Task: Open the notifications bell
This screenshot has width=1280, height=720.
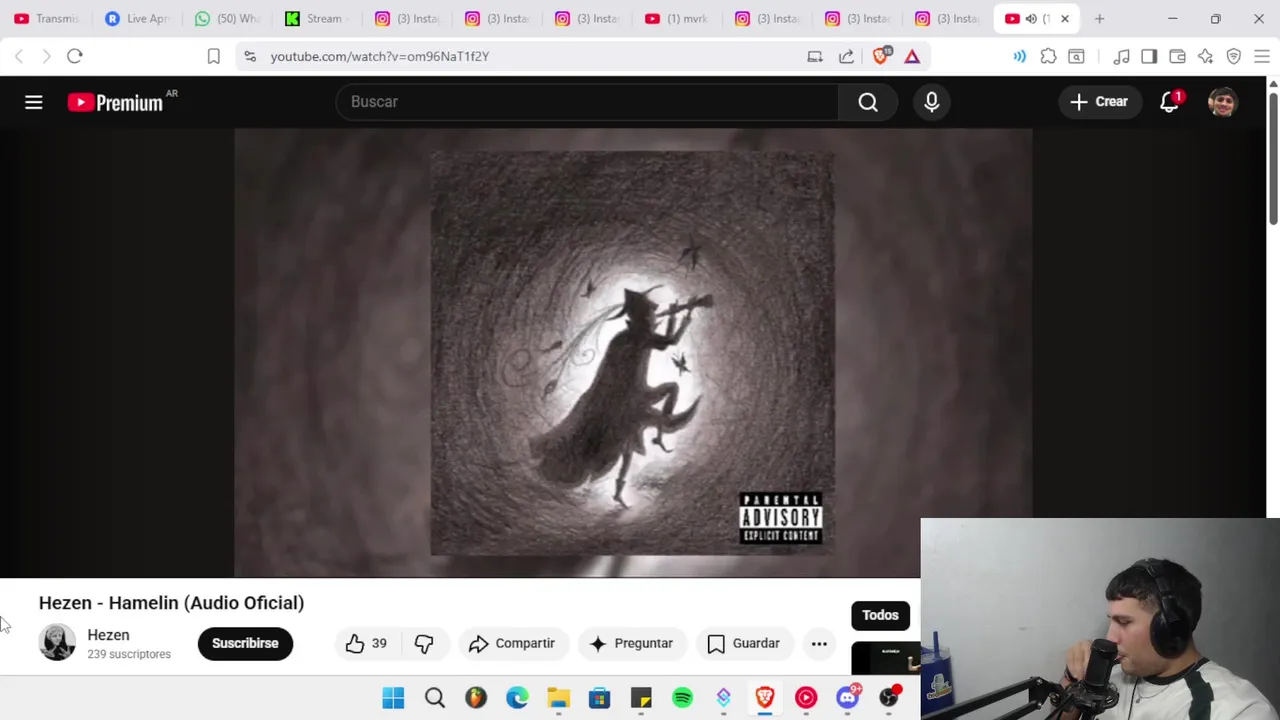Action: click(x=1169, y=102)
